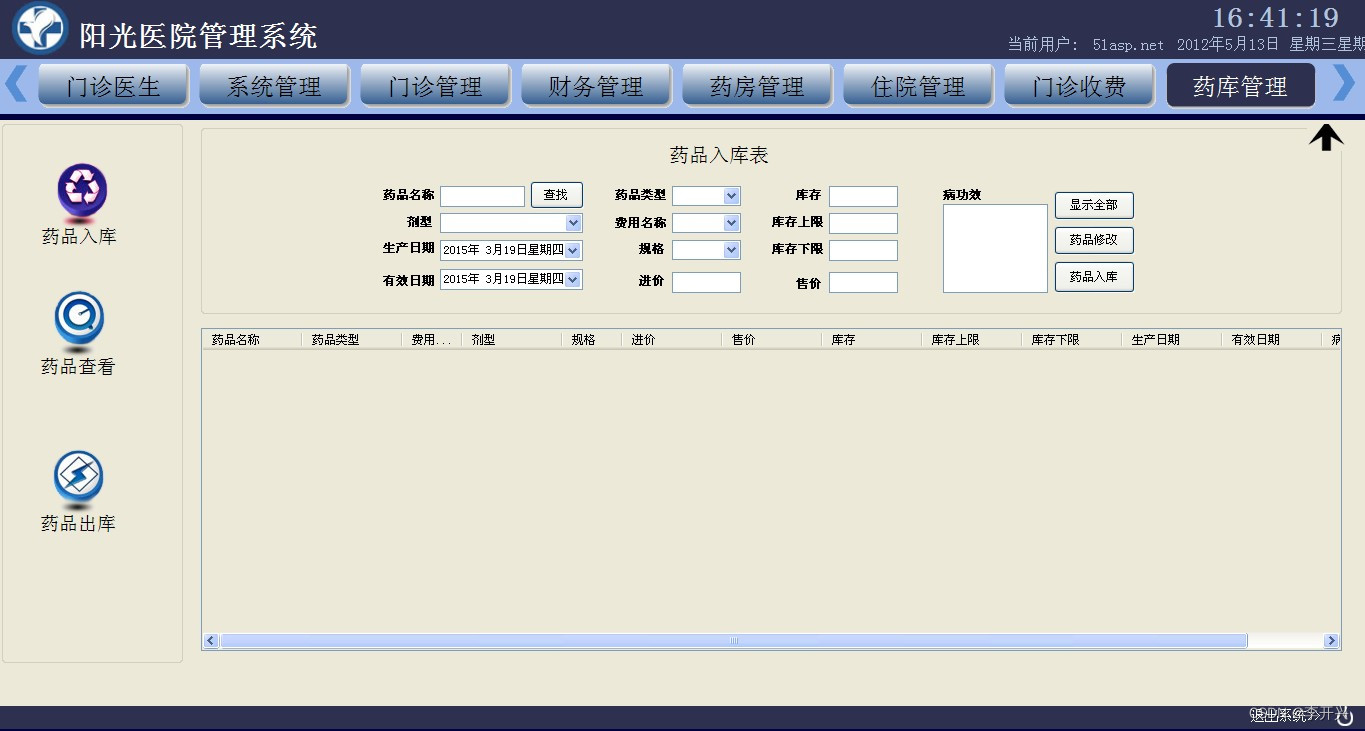Click the power icon at bottom right
The height and width of the screenshot is (731, 1365).
pos(1345,716)
